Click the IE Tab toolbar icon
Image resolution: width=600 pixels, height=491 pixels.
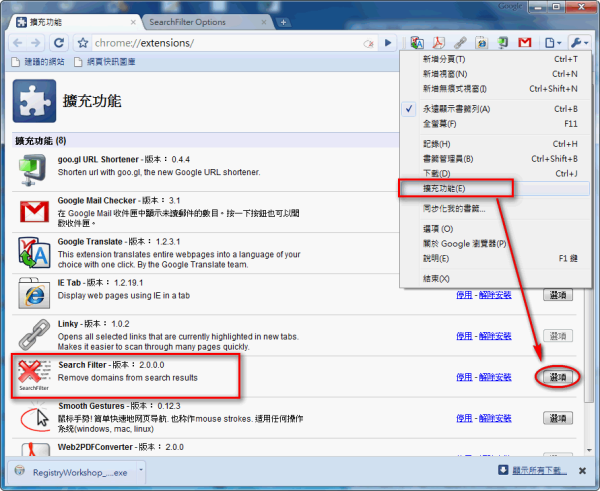click(481, 42)
